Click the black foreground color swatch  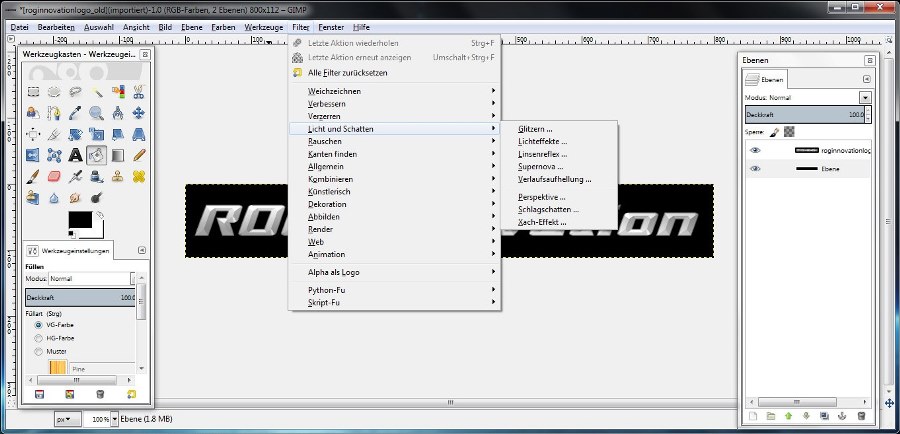(80, 220)
